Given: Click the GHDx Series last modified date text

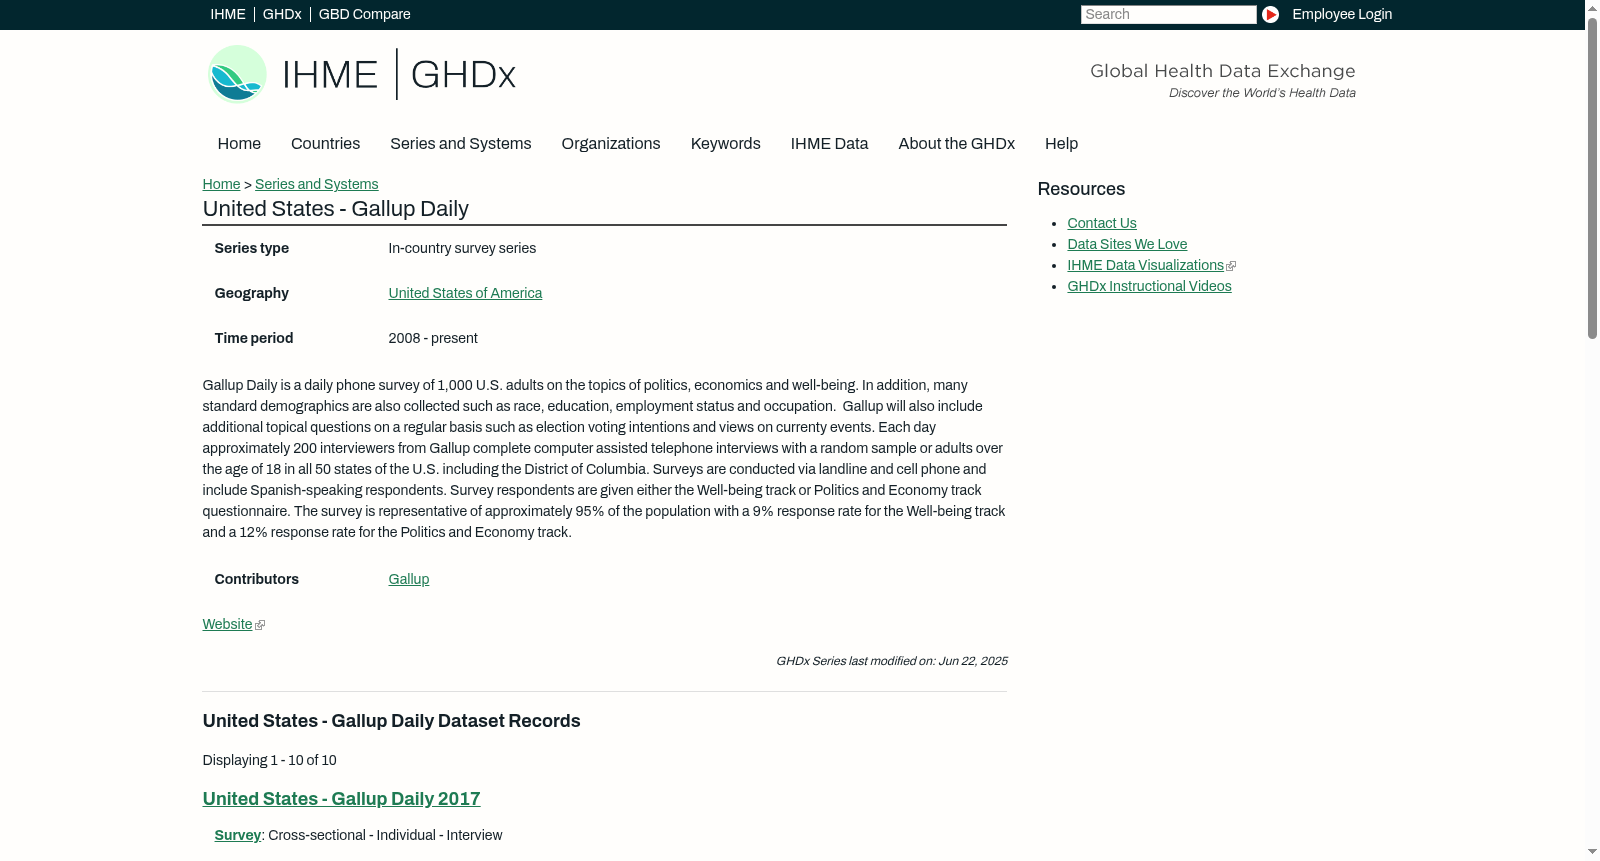Looking at the screenshot, I should pyautogui.click(x=892, y=661).
